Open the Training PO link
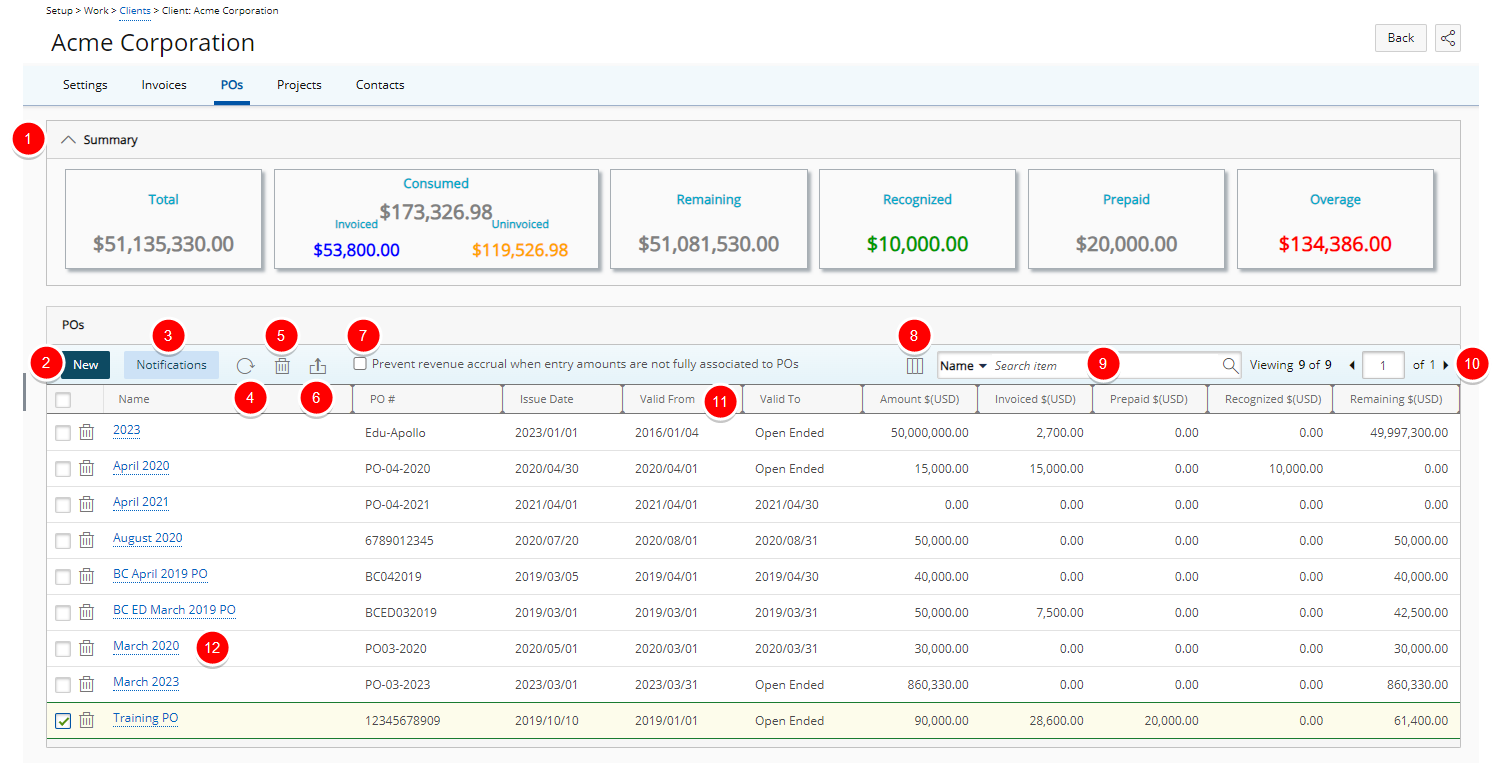 tap(146, 718)
